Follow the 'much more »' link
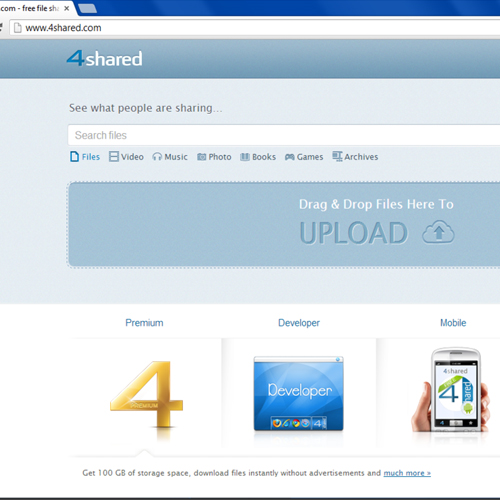The image size is (500, 500). (x=407, y=473)
